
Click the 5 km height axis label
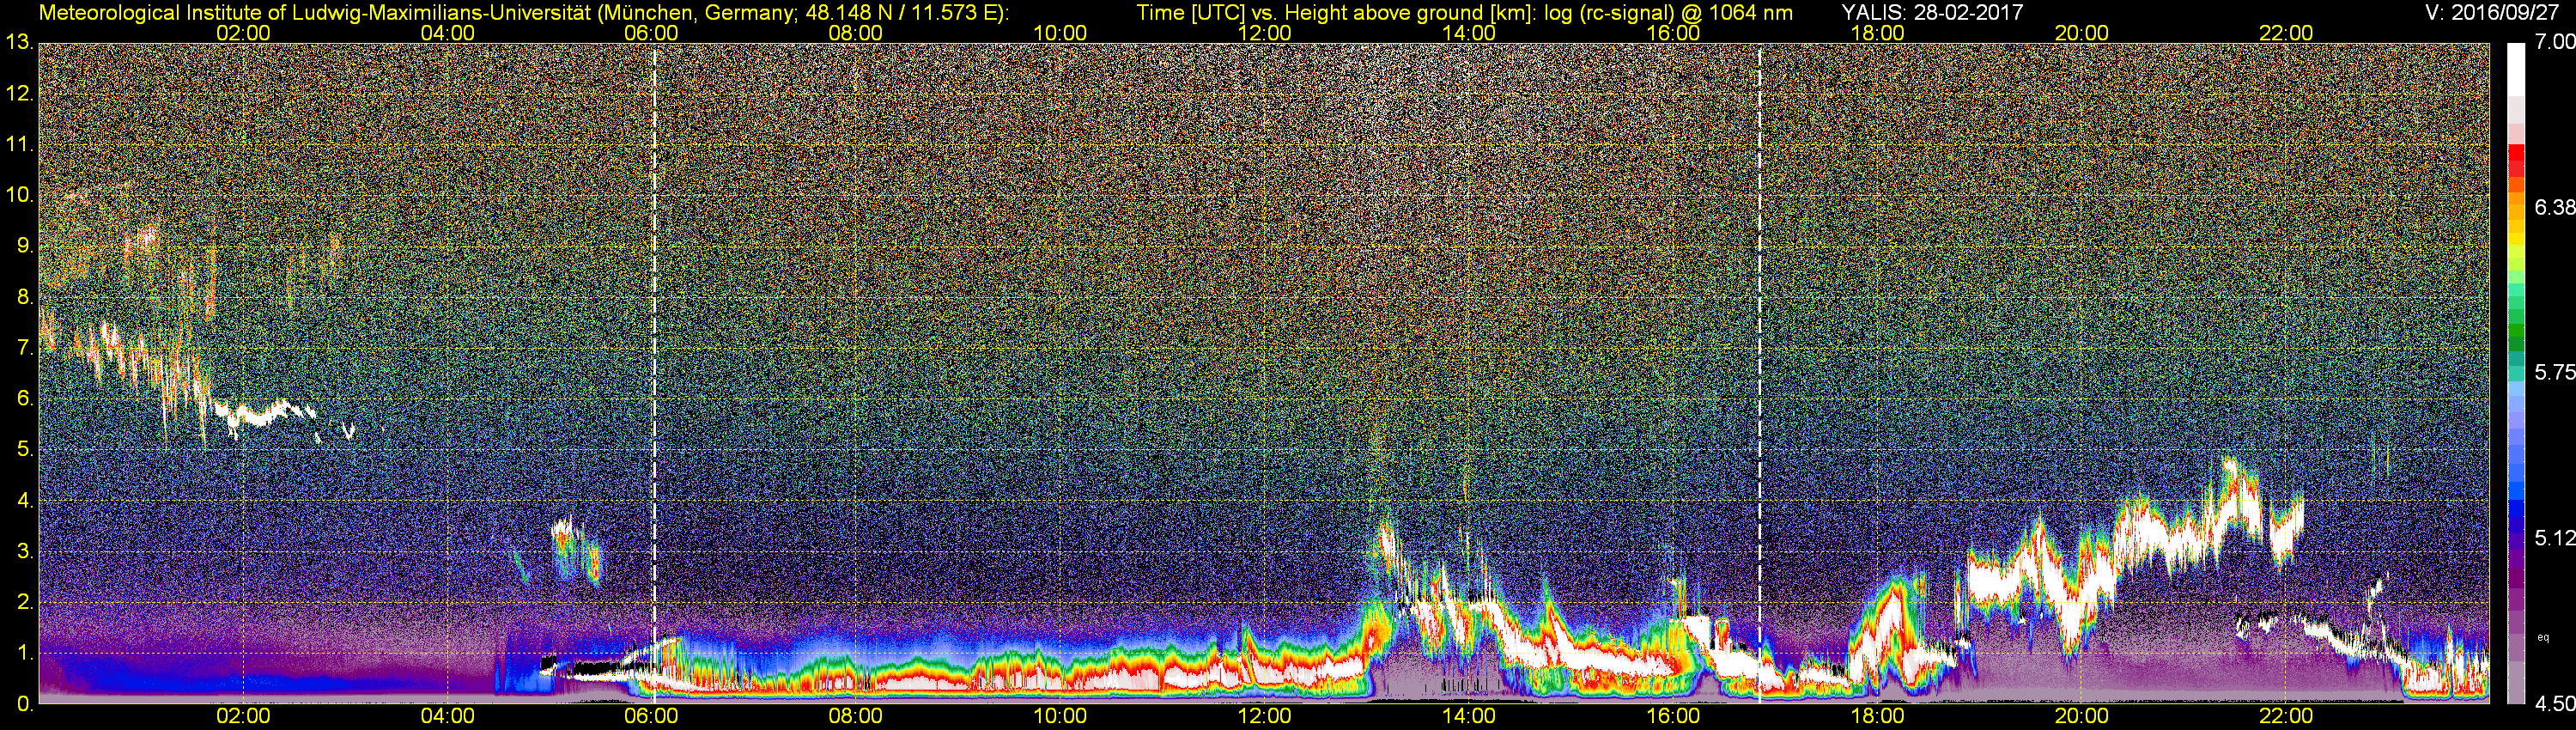[x=25, y=449]
